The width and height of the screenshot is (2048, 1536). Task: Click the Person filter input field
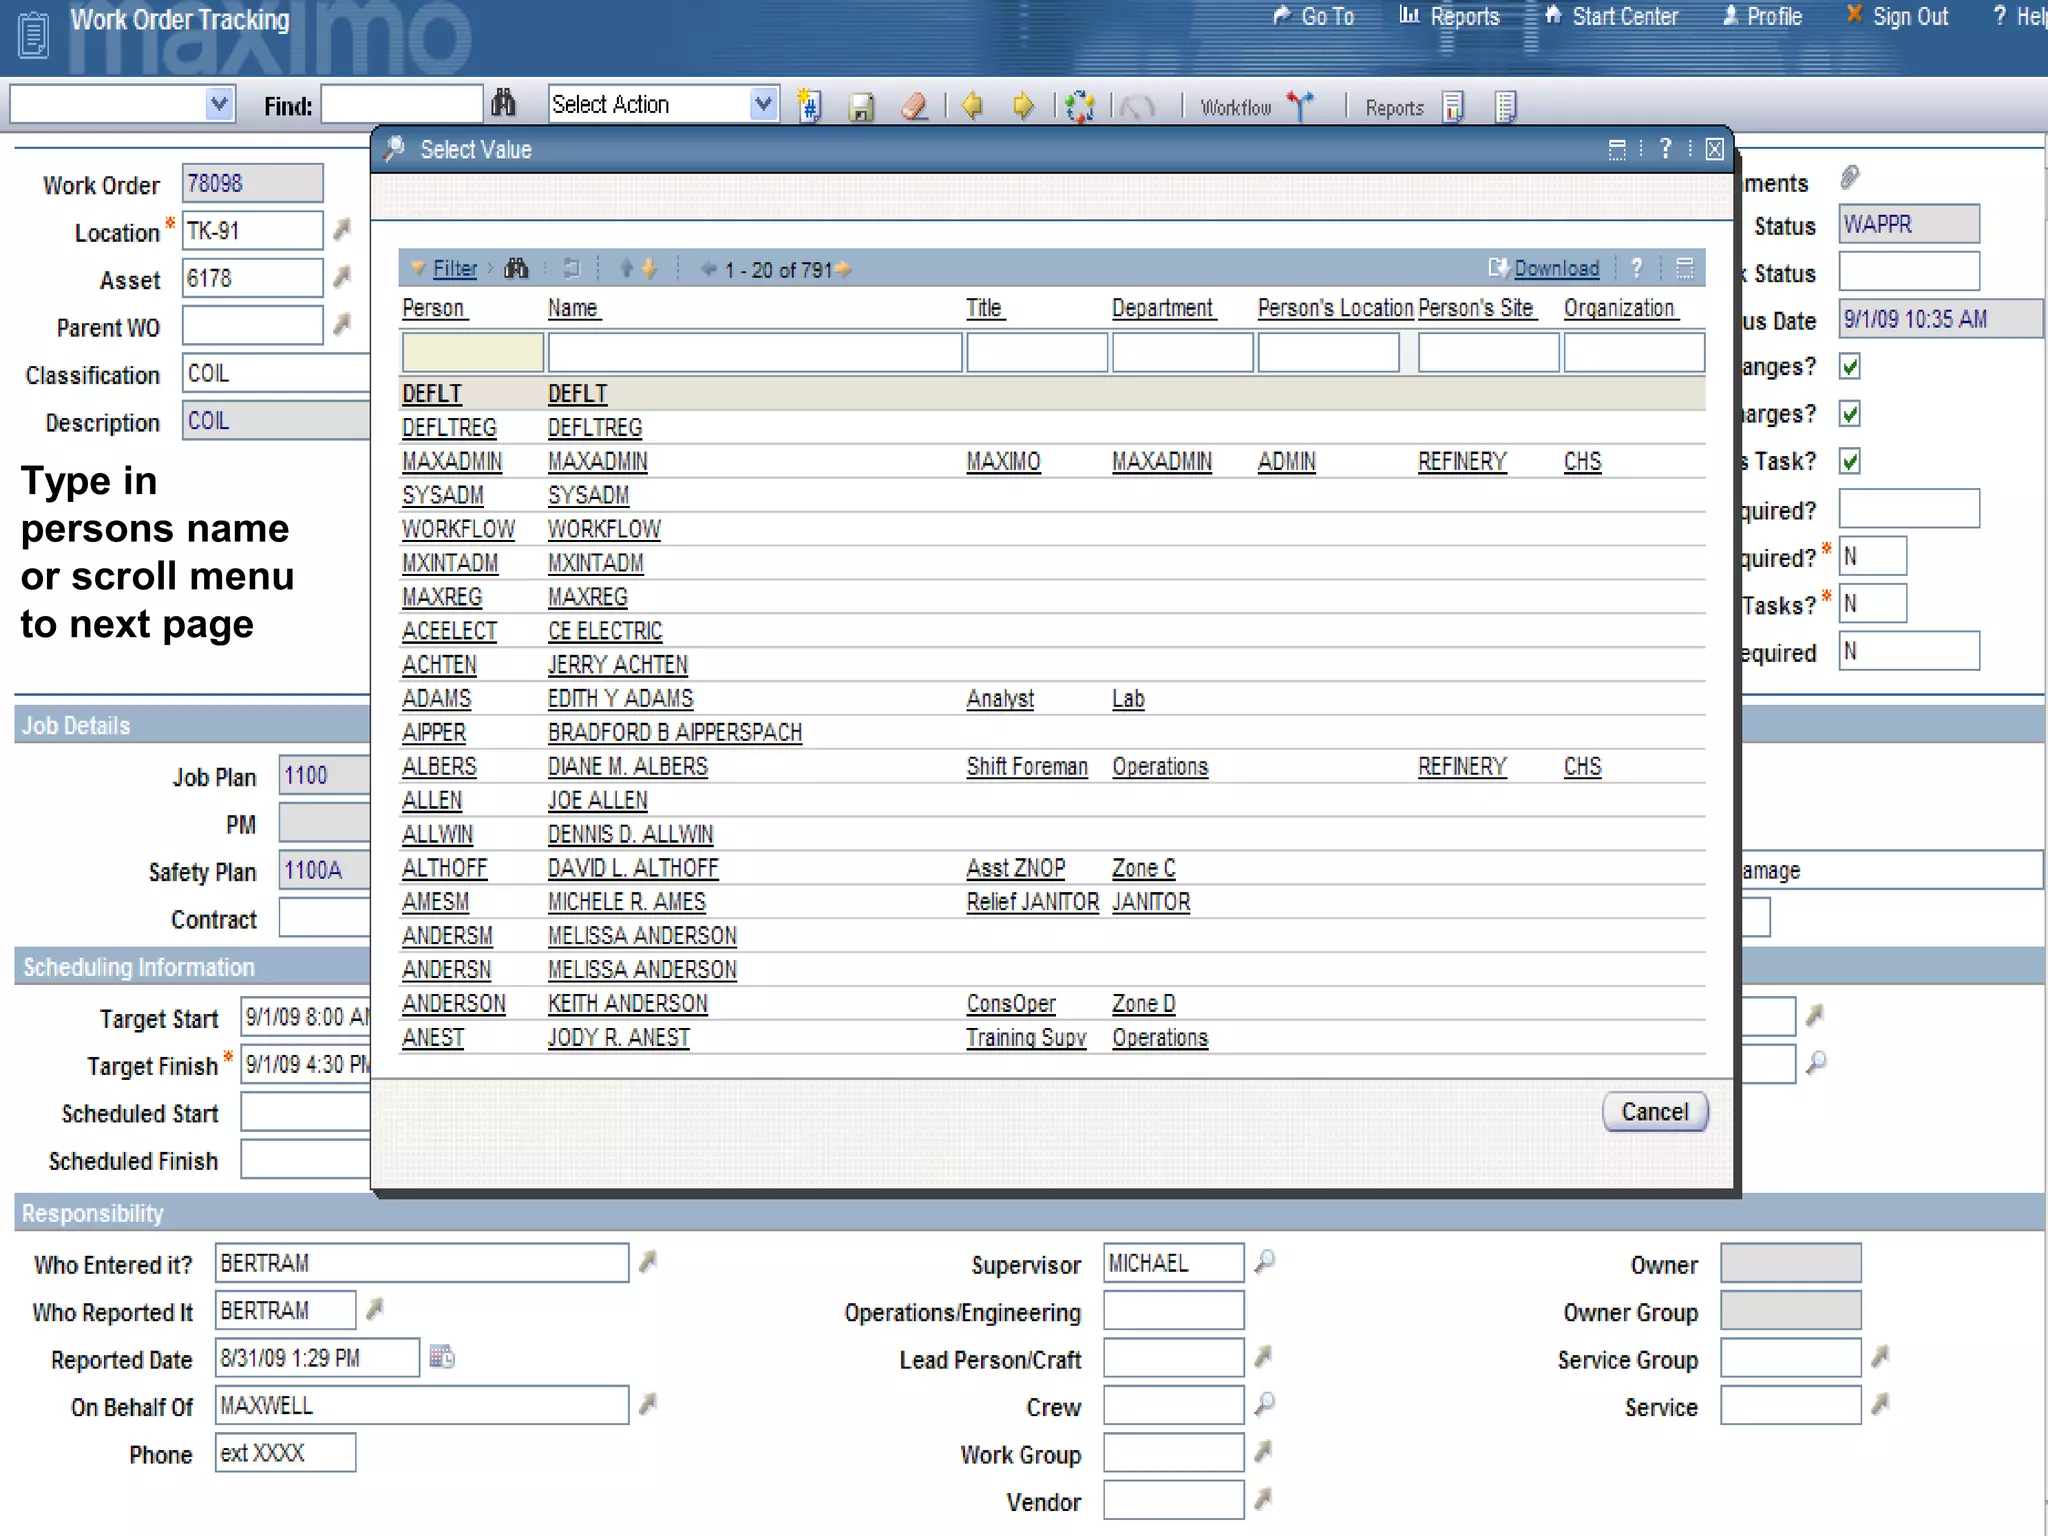click(472, 353)
